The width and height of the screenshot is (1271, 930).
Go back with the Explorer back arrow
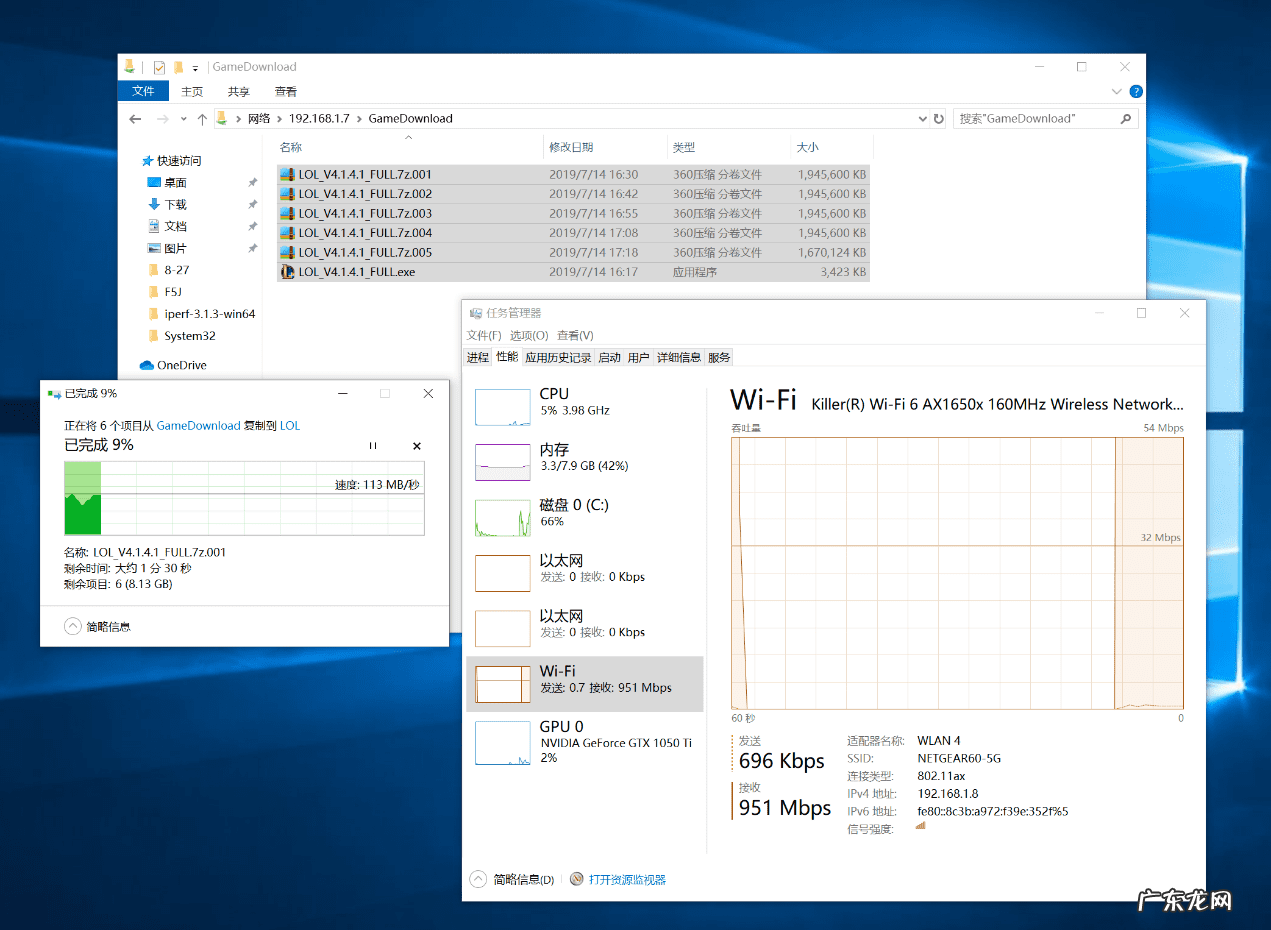(x=136, y=119)
